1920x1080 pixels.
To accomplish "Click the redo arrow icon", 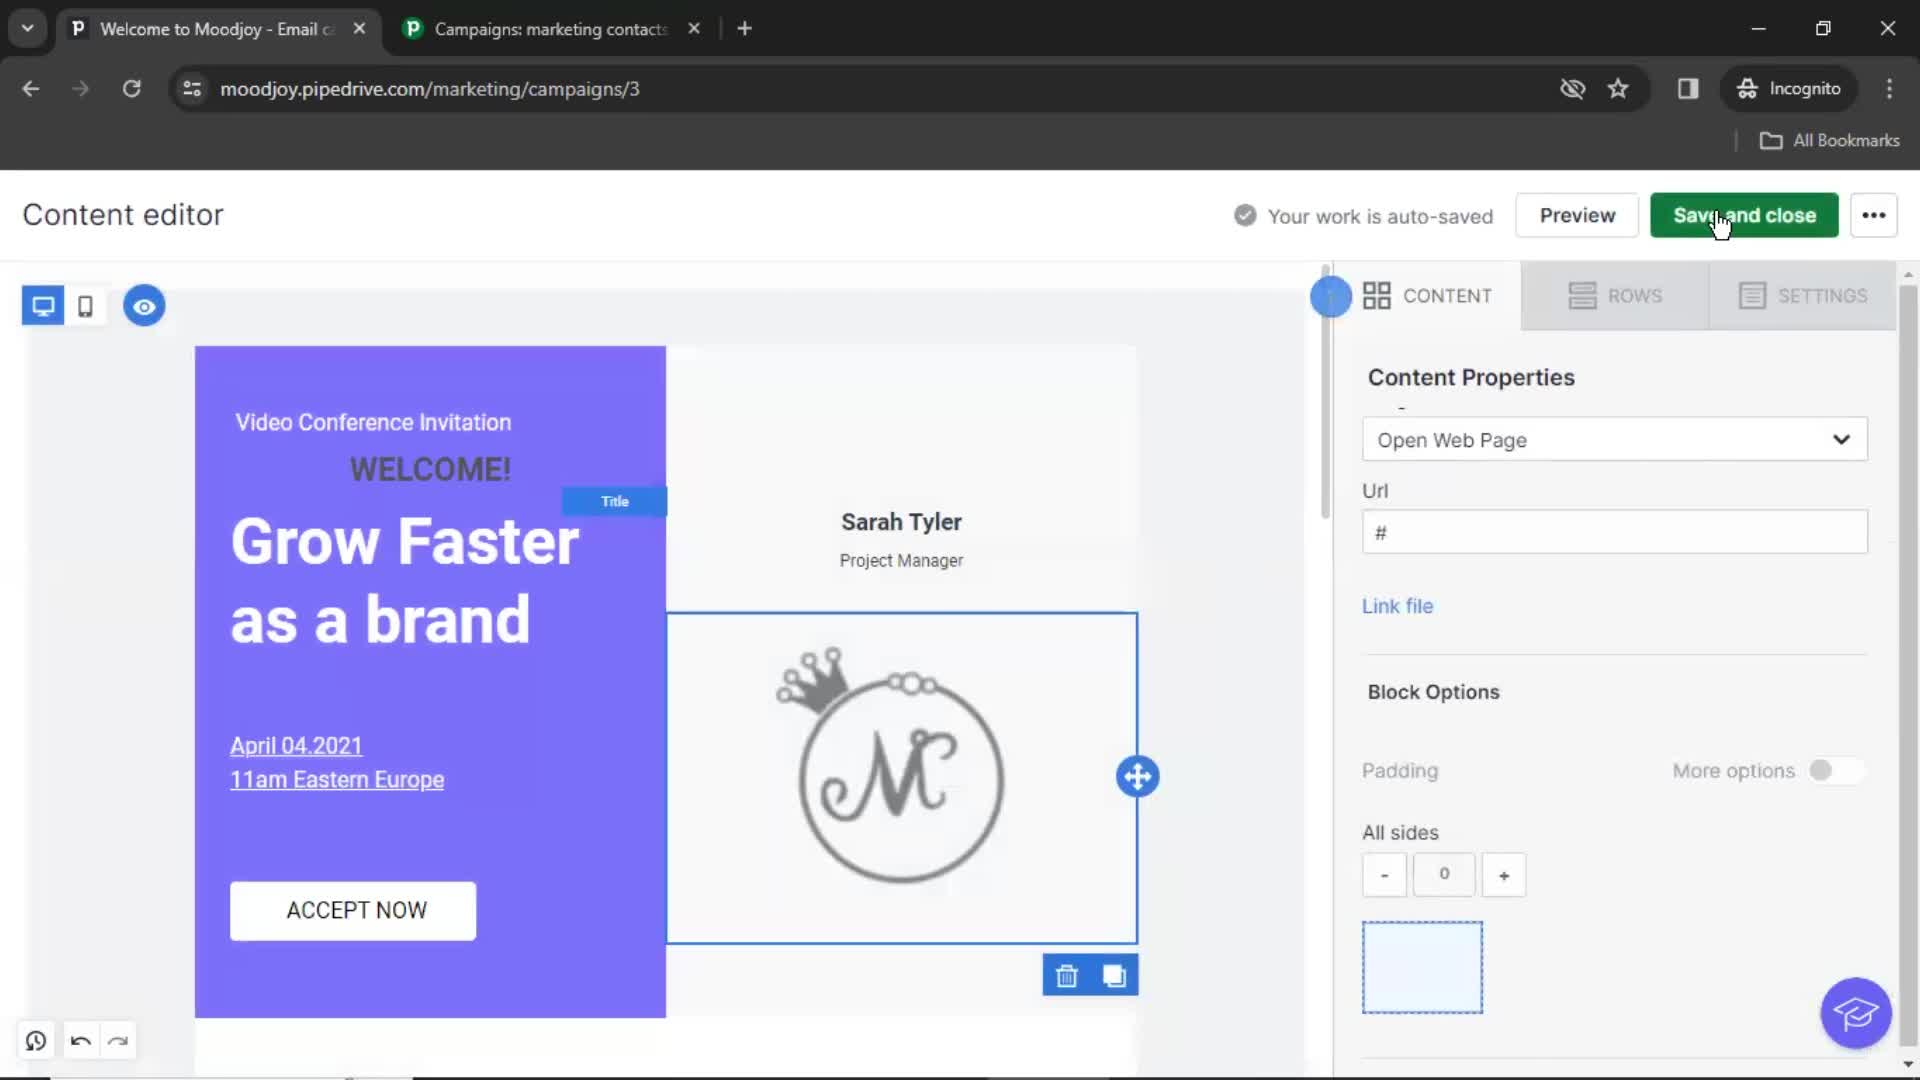I will 117,1040.
